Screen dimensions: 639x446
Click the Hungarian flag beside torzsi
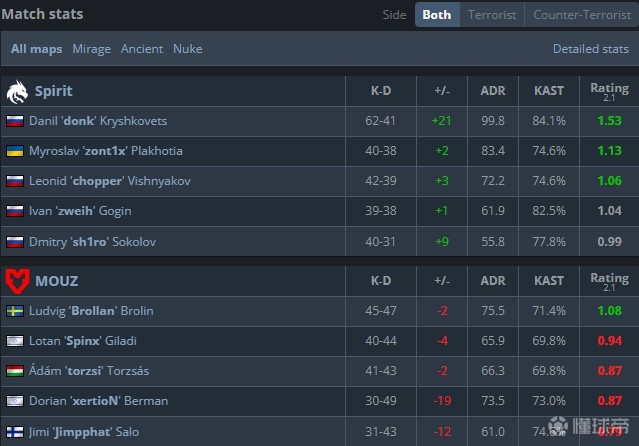(15, 371)
